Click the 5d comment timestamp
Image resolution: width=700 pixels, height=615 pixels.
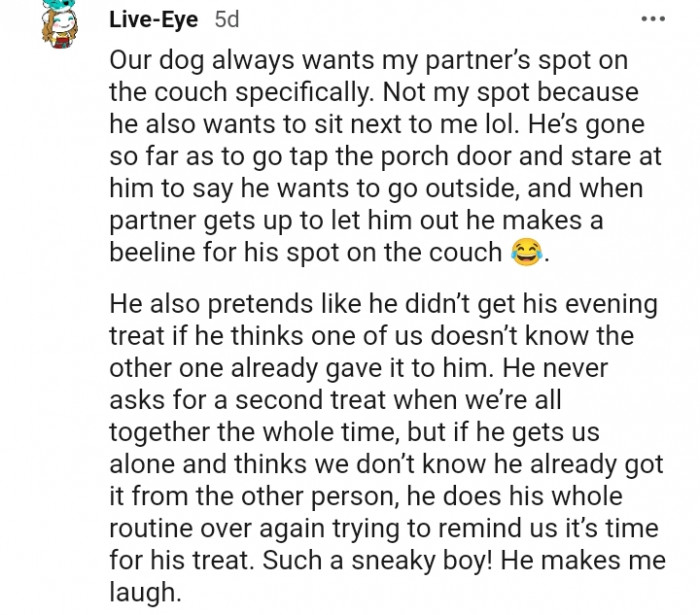[x=228, y=19]
